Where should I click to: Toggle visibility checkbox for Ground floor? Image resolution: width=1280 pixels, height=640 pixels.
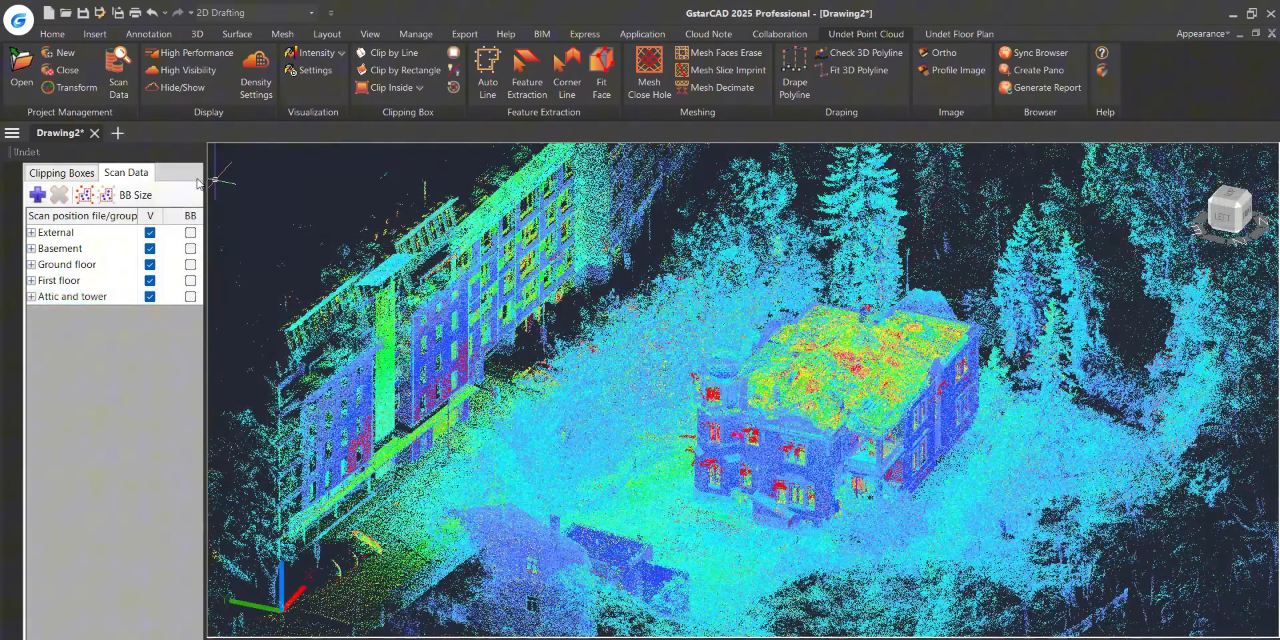[150, 265]
